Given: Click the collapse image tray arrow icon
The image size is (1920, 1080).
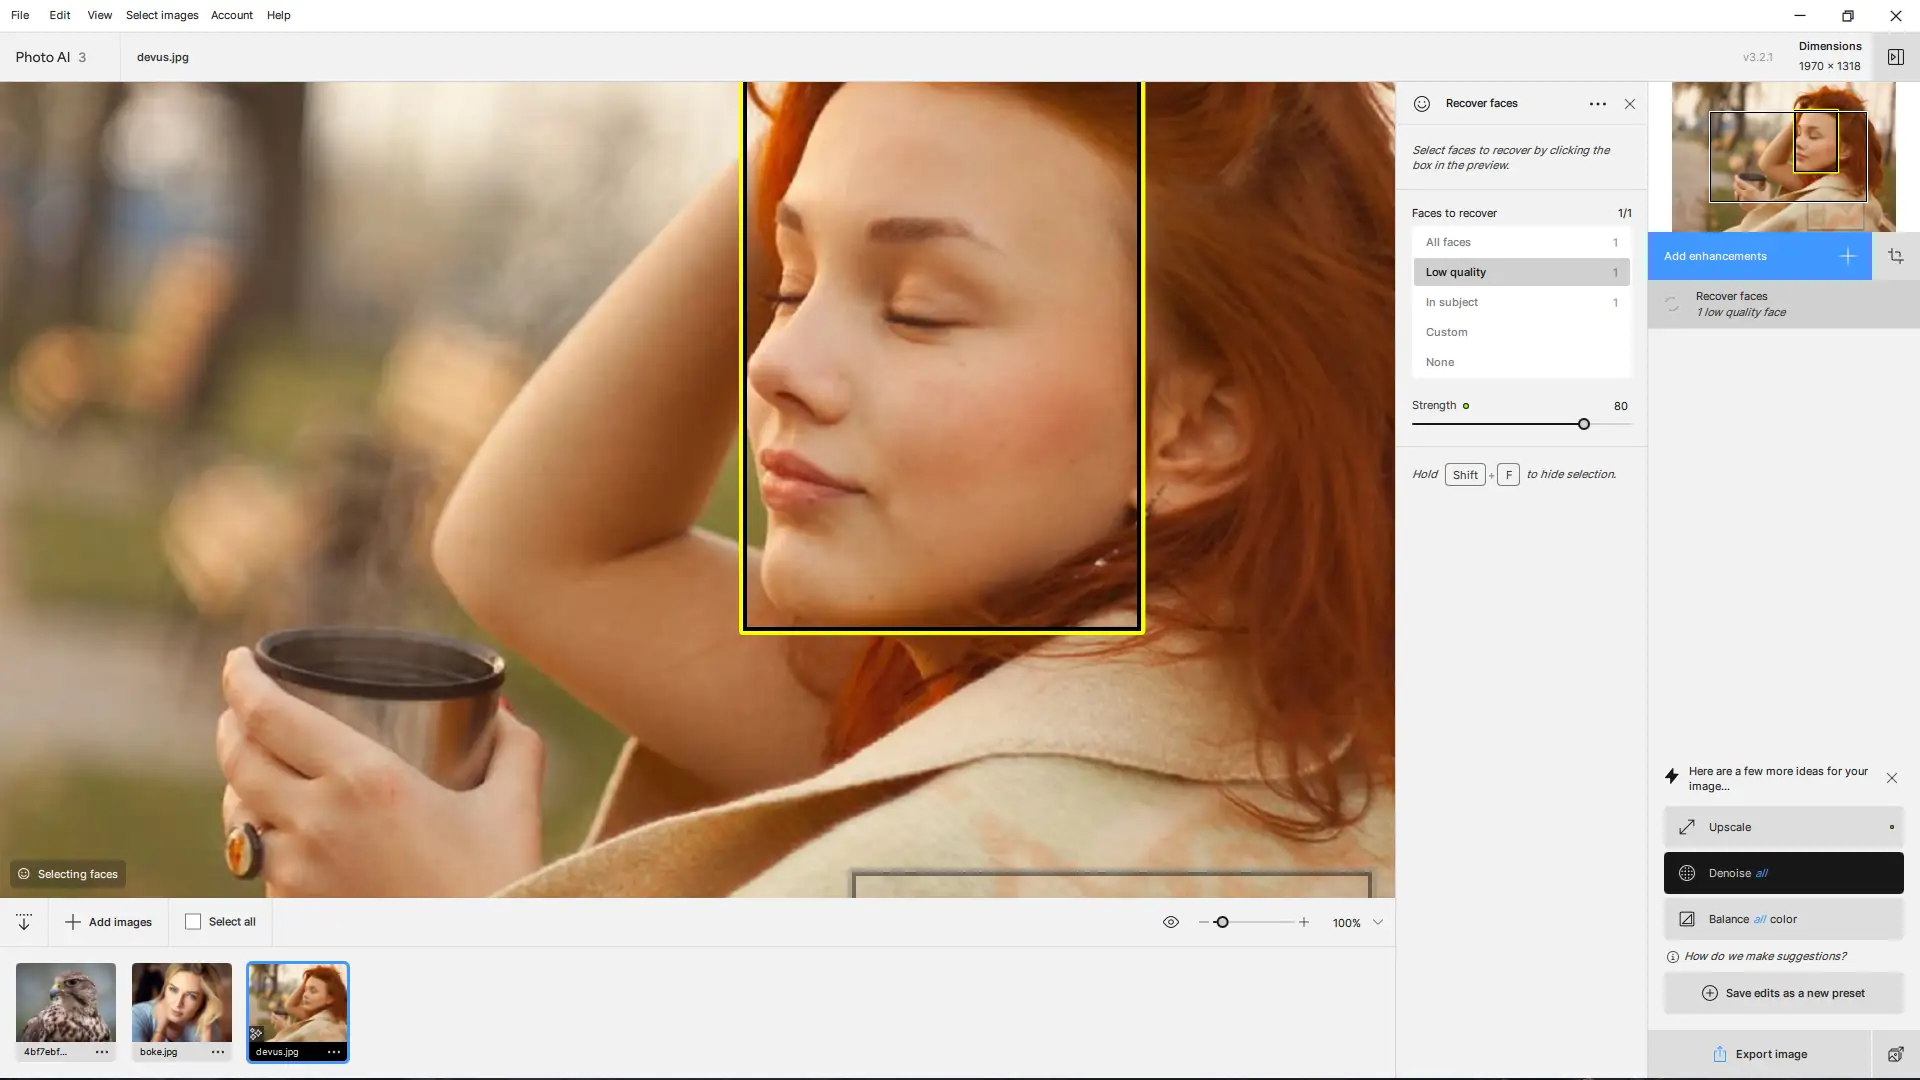Looking at the screenshot, I should (24, 922).
